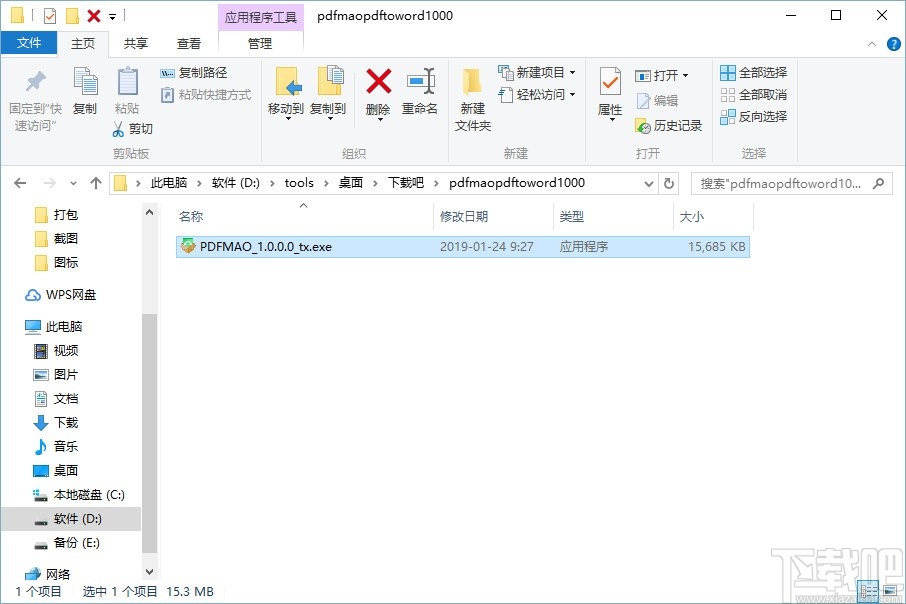The height and width of the screenshot is (604, 906).
Task: Select WPS网盘 in navigation pane
Action: [60, 295]
